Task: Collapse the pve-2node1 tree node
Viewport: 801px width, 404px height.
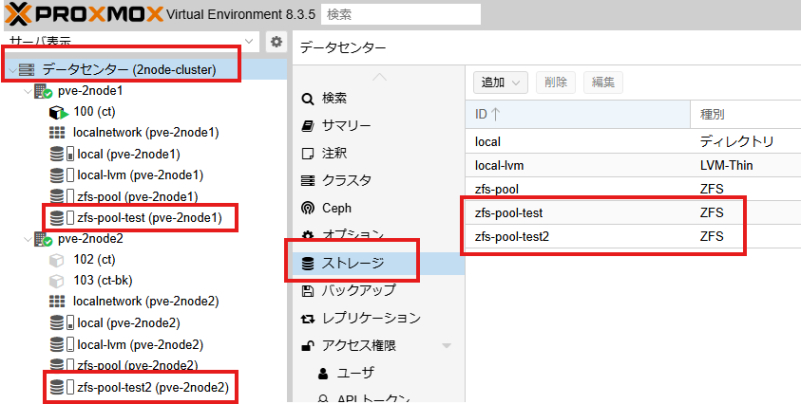Action: tap(28, 92)
